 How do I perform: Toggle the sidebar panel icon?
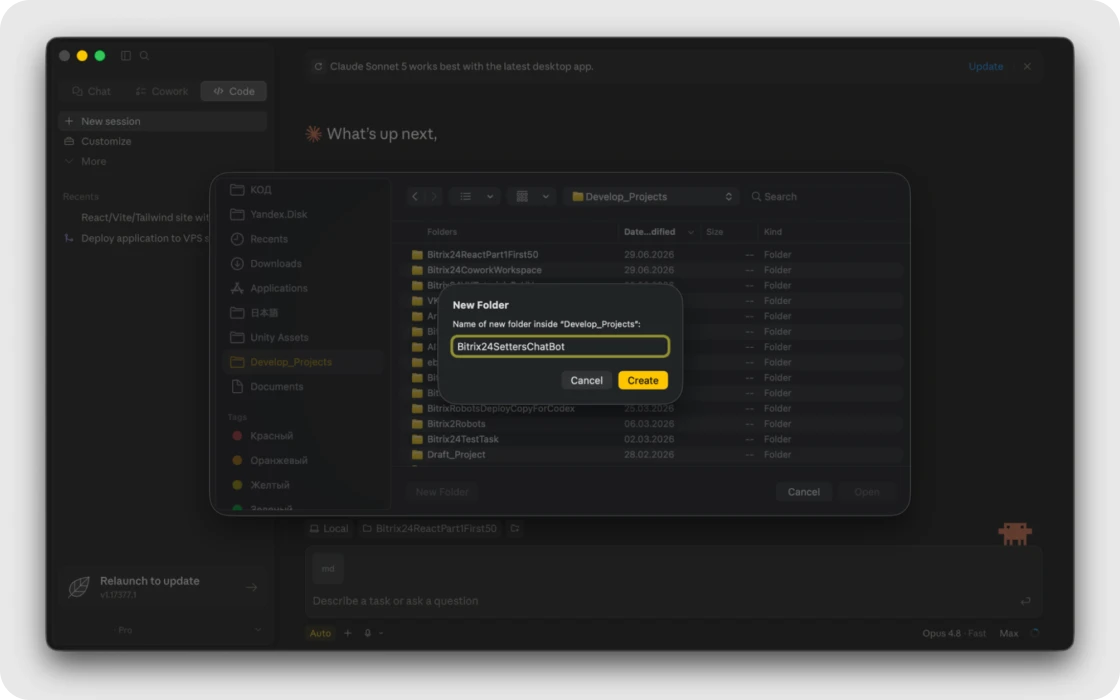[126, 56]
